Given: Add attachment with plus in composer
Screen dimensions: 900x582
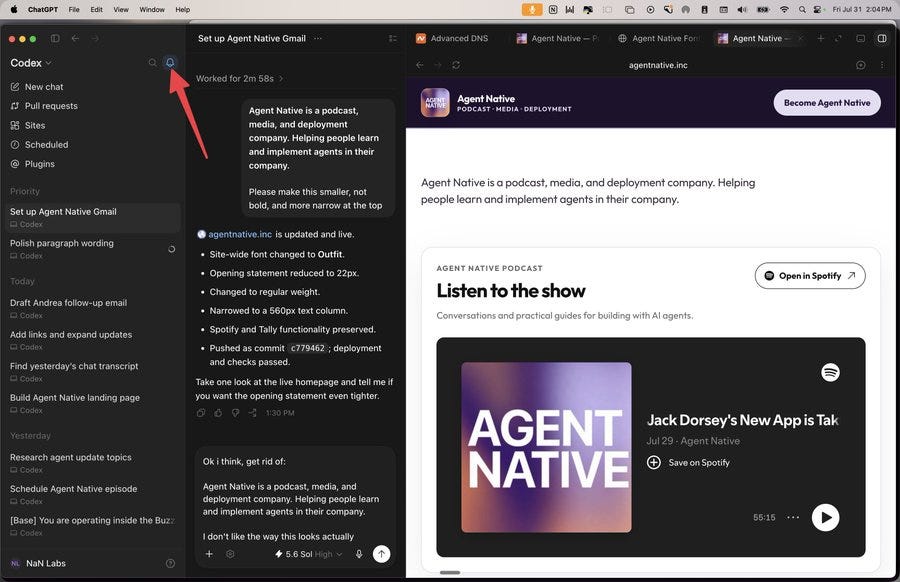Looking at the screenshot, I should 209,554.
